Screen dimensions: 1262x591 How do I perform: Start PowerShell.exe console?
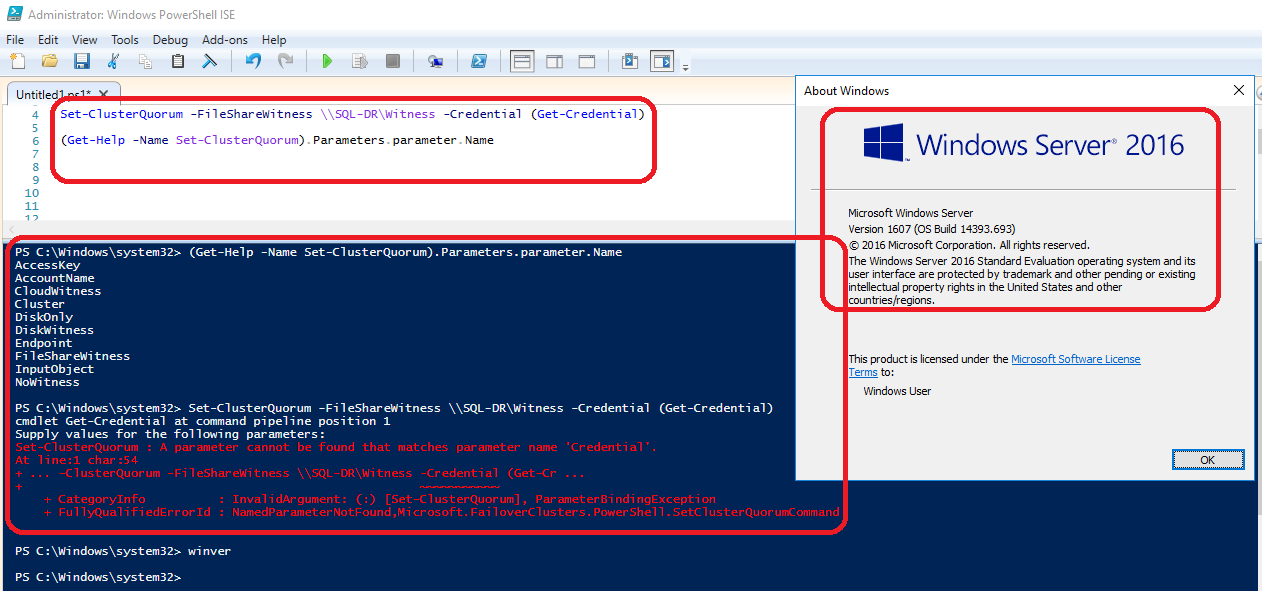(x=479, y=61)
